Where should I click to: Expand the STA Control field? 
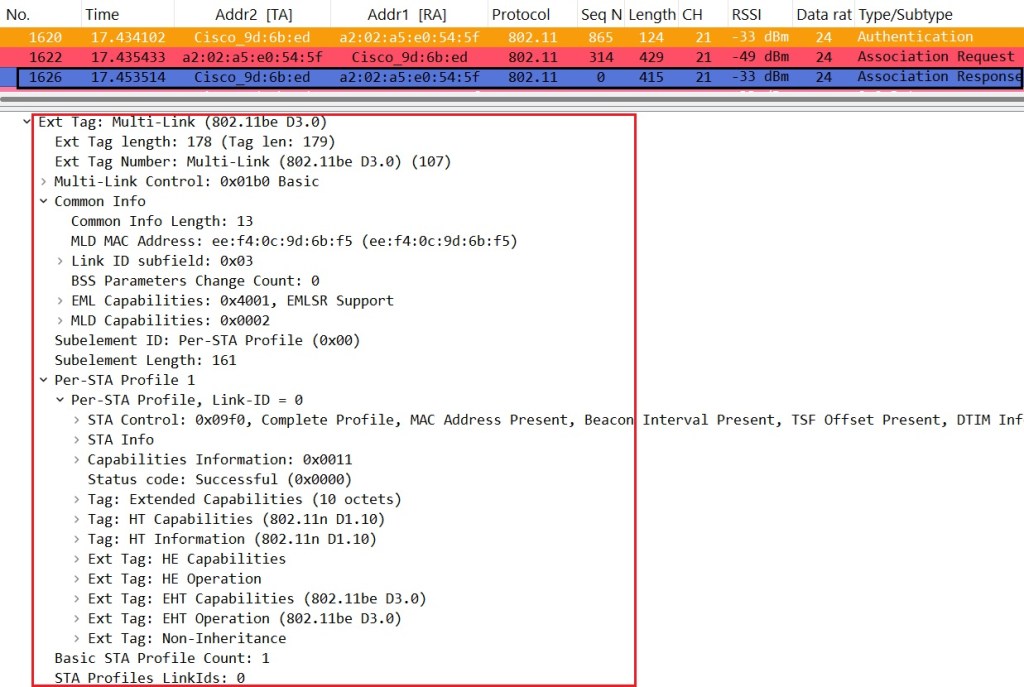coord(77,420)
